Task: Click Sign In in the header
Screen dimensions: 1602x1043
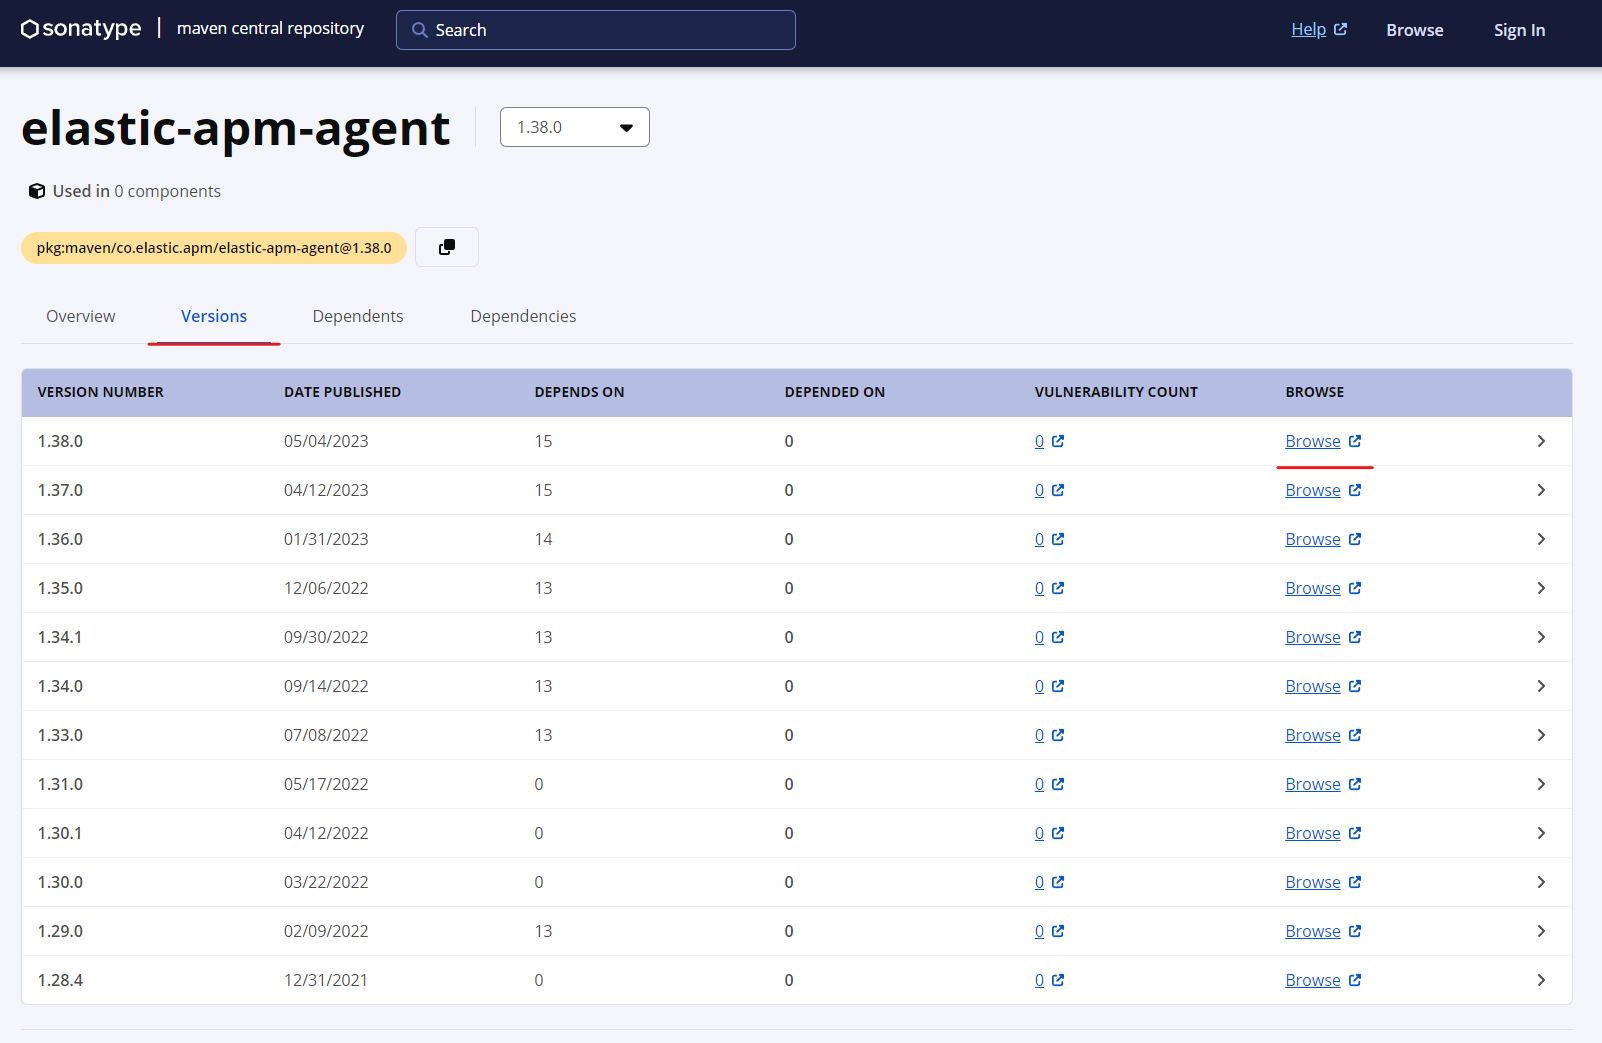Action: (x=1519, y=30)
